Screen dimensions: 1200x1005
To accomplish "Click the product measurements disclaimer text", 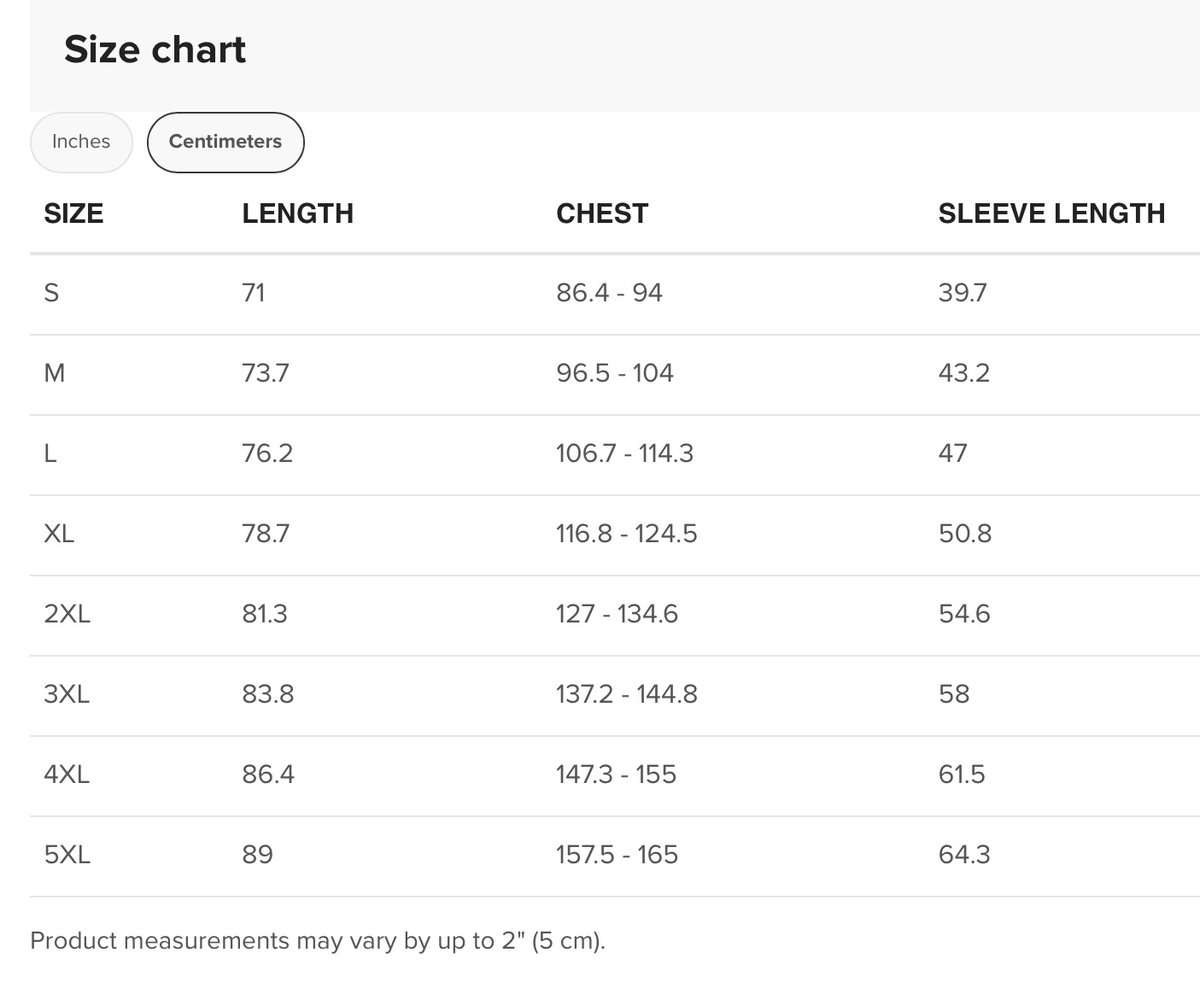I will point(318,941).
